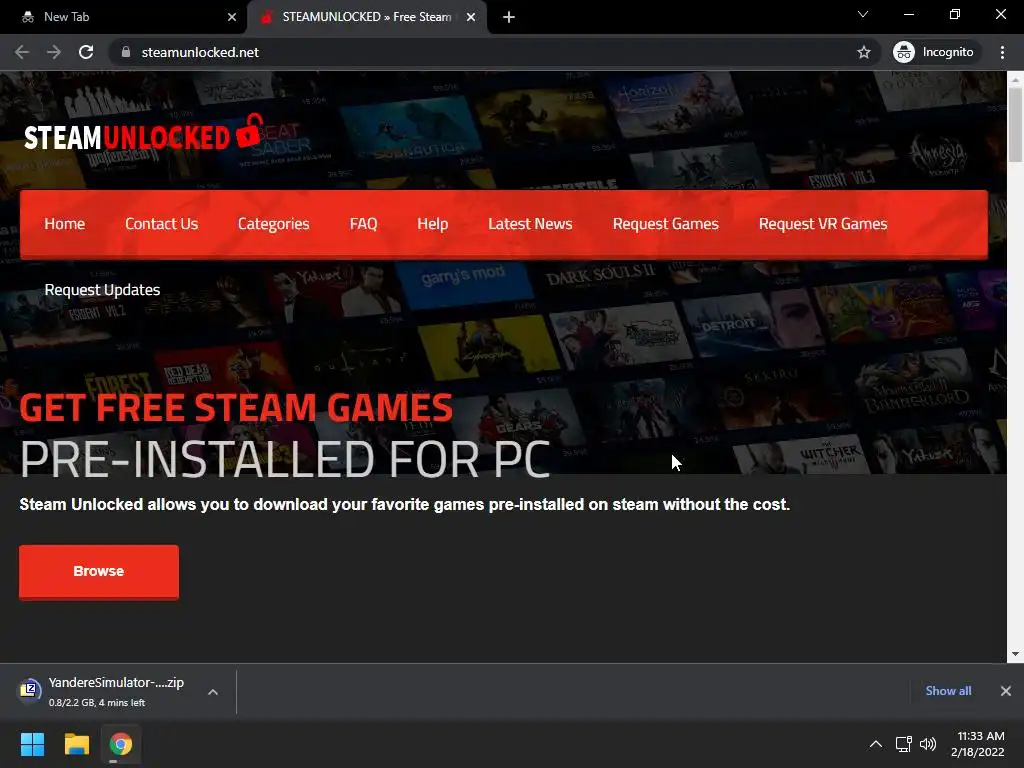Open the Help menu item
The image size is (1024, 768).
(432, 224)
